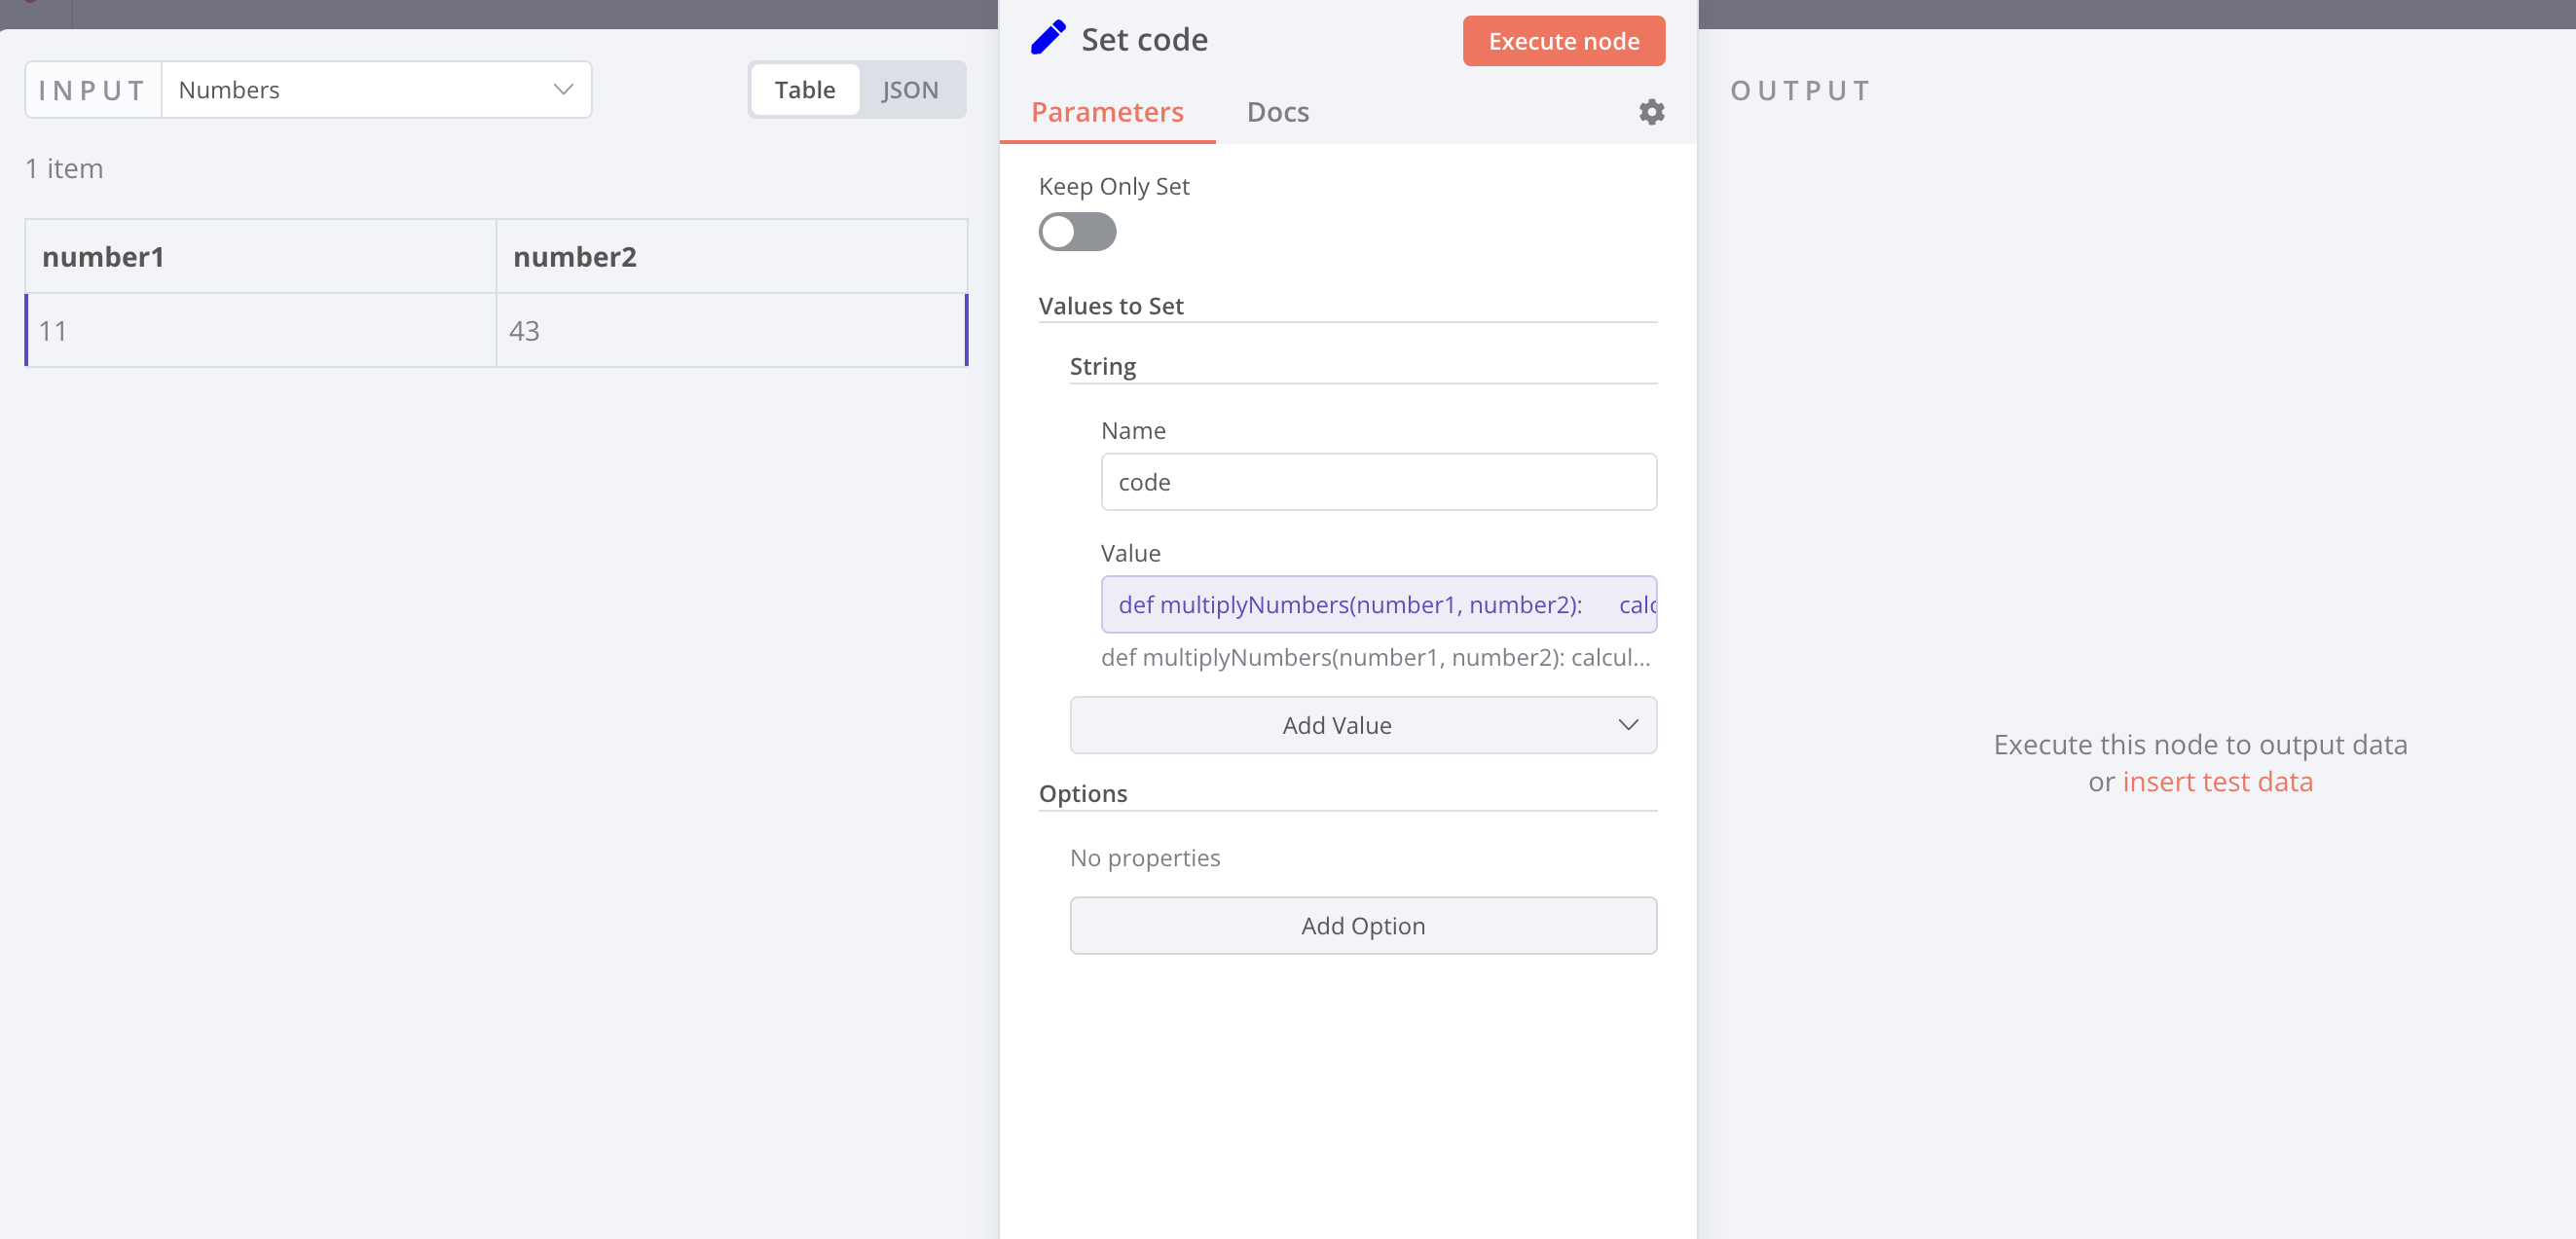Switch input view to Table

804,90
